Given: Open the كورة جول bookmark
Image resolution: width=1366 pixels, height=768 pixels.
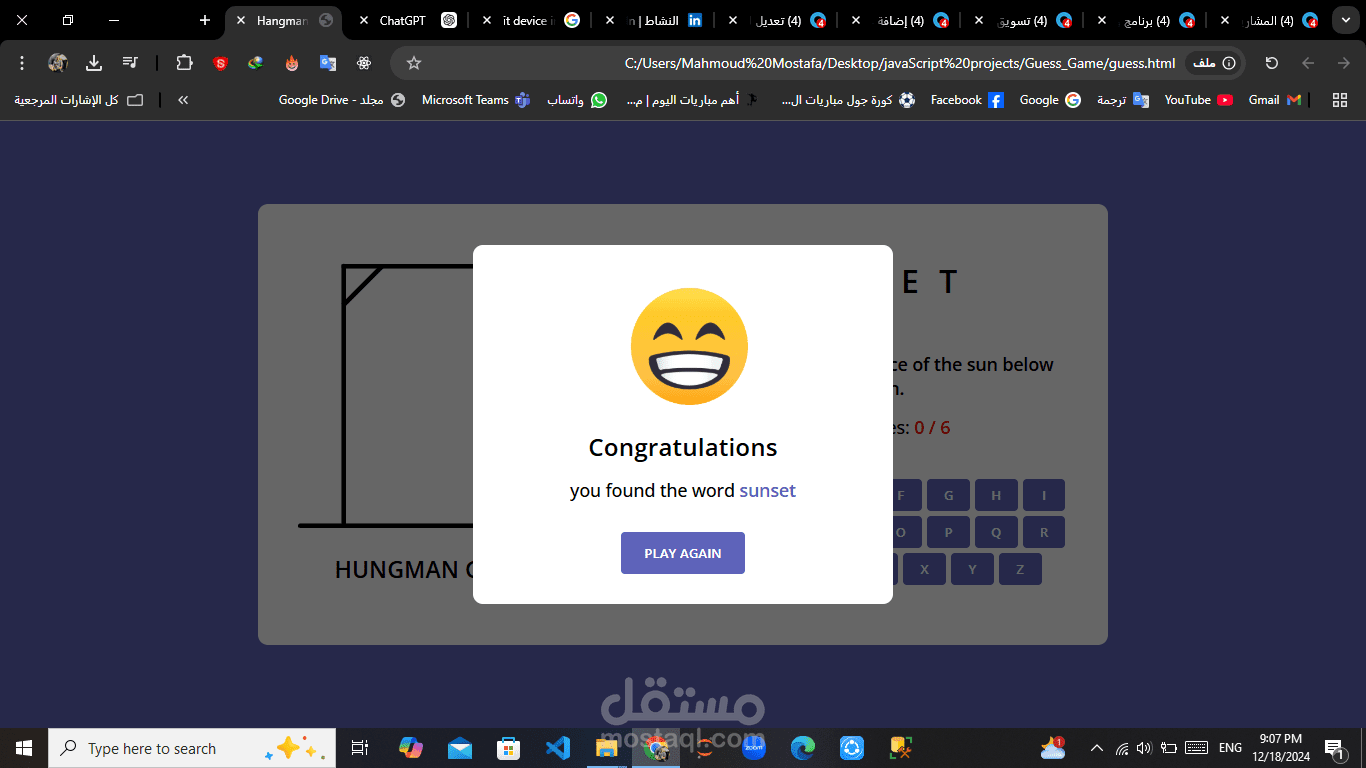Looking at the screenshot, I should tap(848, 100).
